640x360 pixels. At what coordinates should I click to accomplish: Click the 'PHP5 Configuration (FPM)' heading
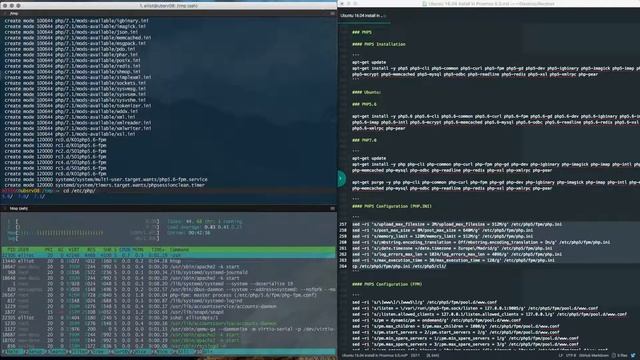pos(387,284)
